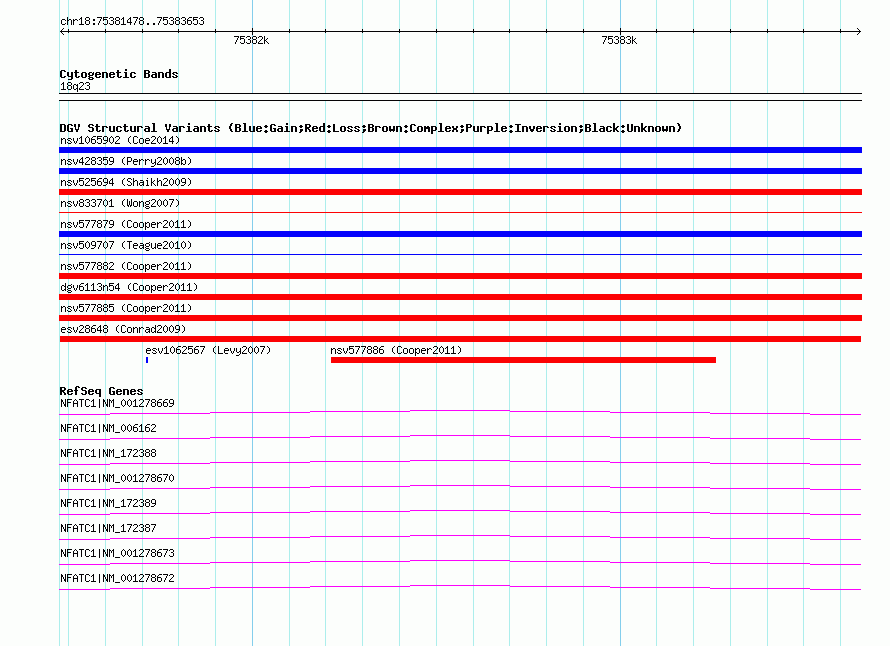Click the blue bar of nsv1065902

pos(460,150)
